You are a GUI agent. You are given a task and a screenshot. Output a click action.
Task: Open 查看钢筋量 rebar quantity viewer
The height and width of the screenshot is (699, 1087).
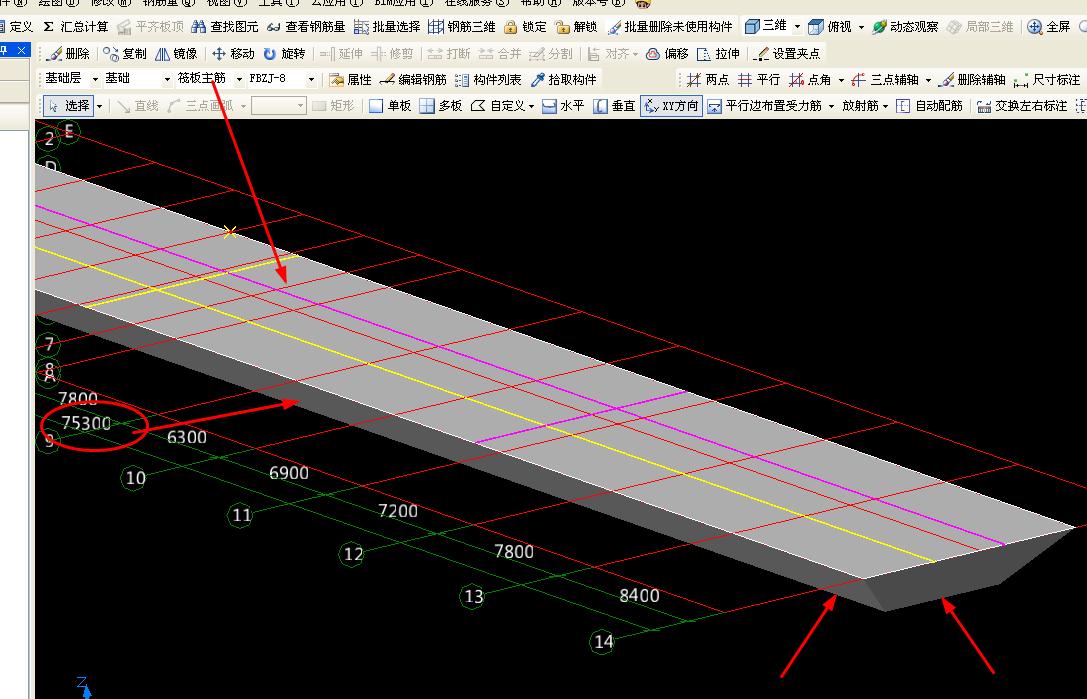tap(306, 27)
